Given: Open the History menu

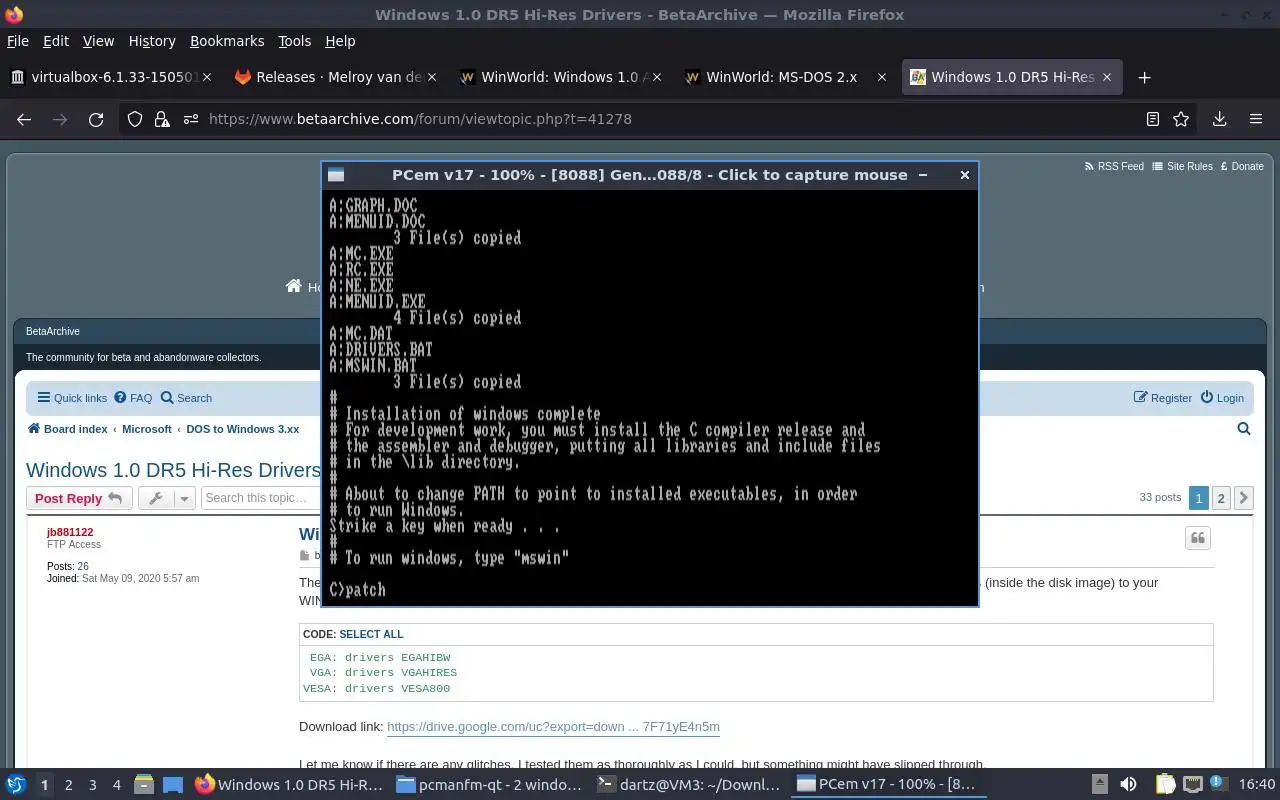Looking at the screenshot, I should 152,41.
